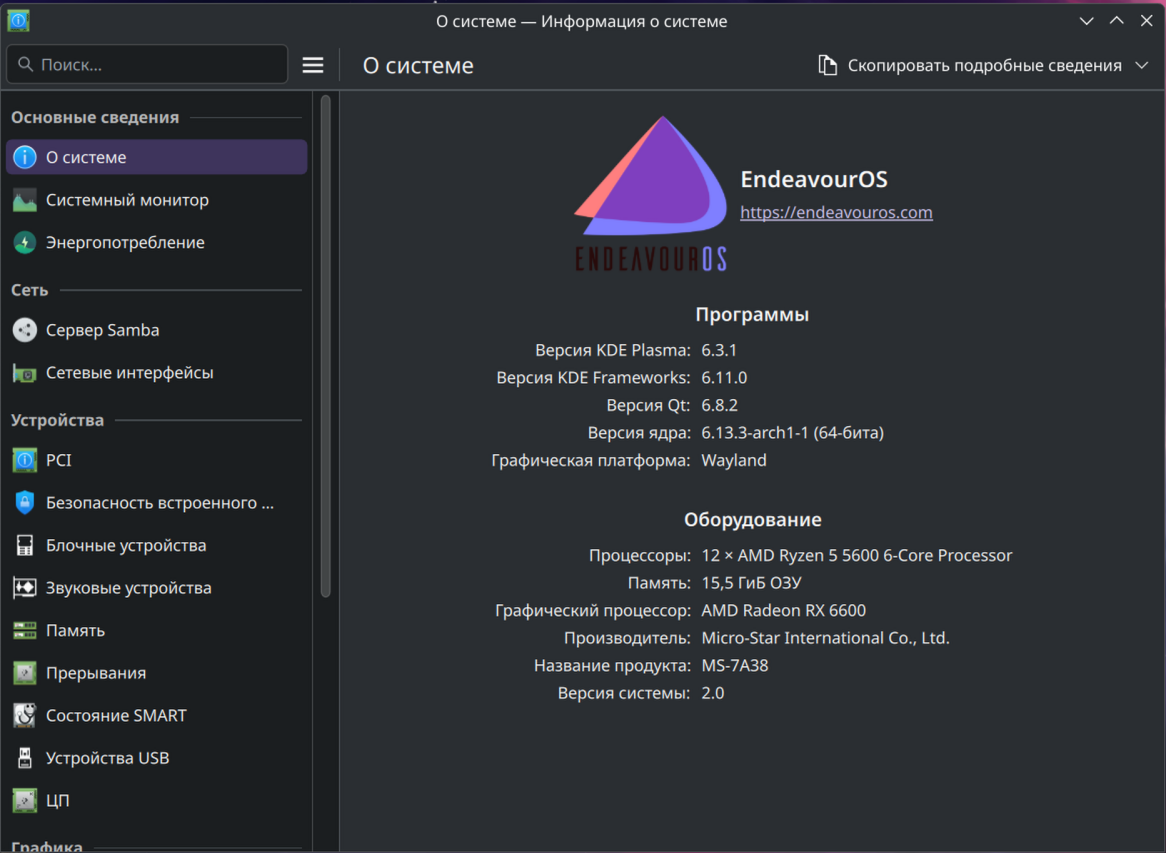The height and width of the screenshot is (853, 1166).
Task: Select Энергопотребление sidebar entry
Action: coord(157,242)
